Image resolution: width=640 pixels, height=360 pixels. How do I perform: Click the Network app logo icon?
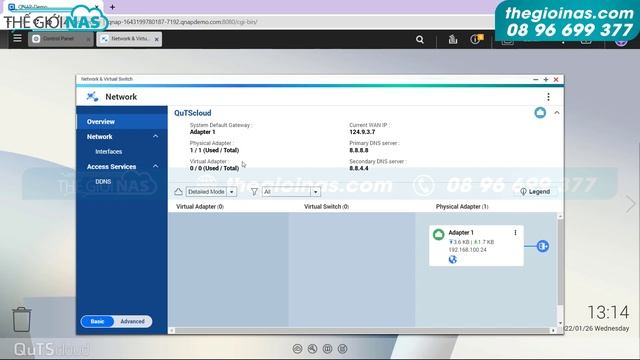(x=92, y=97)
